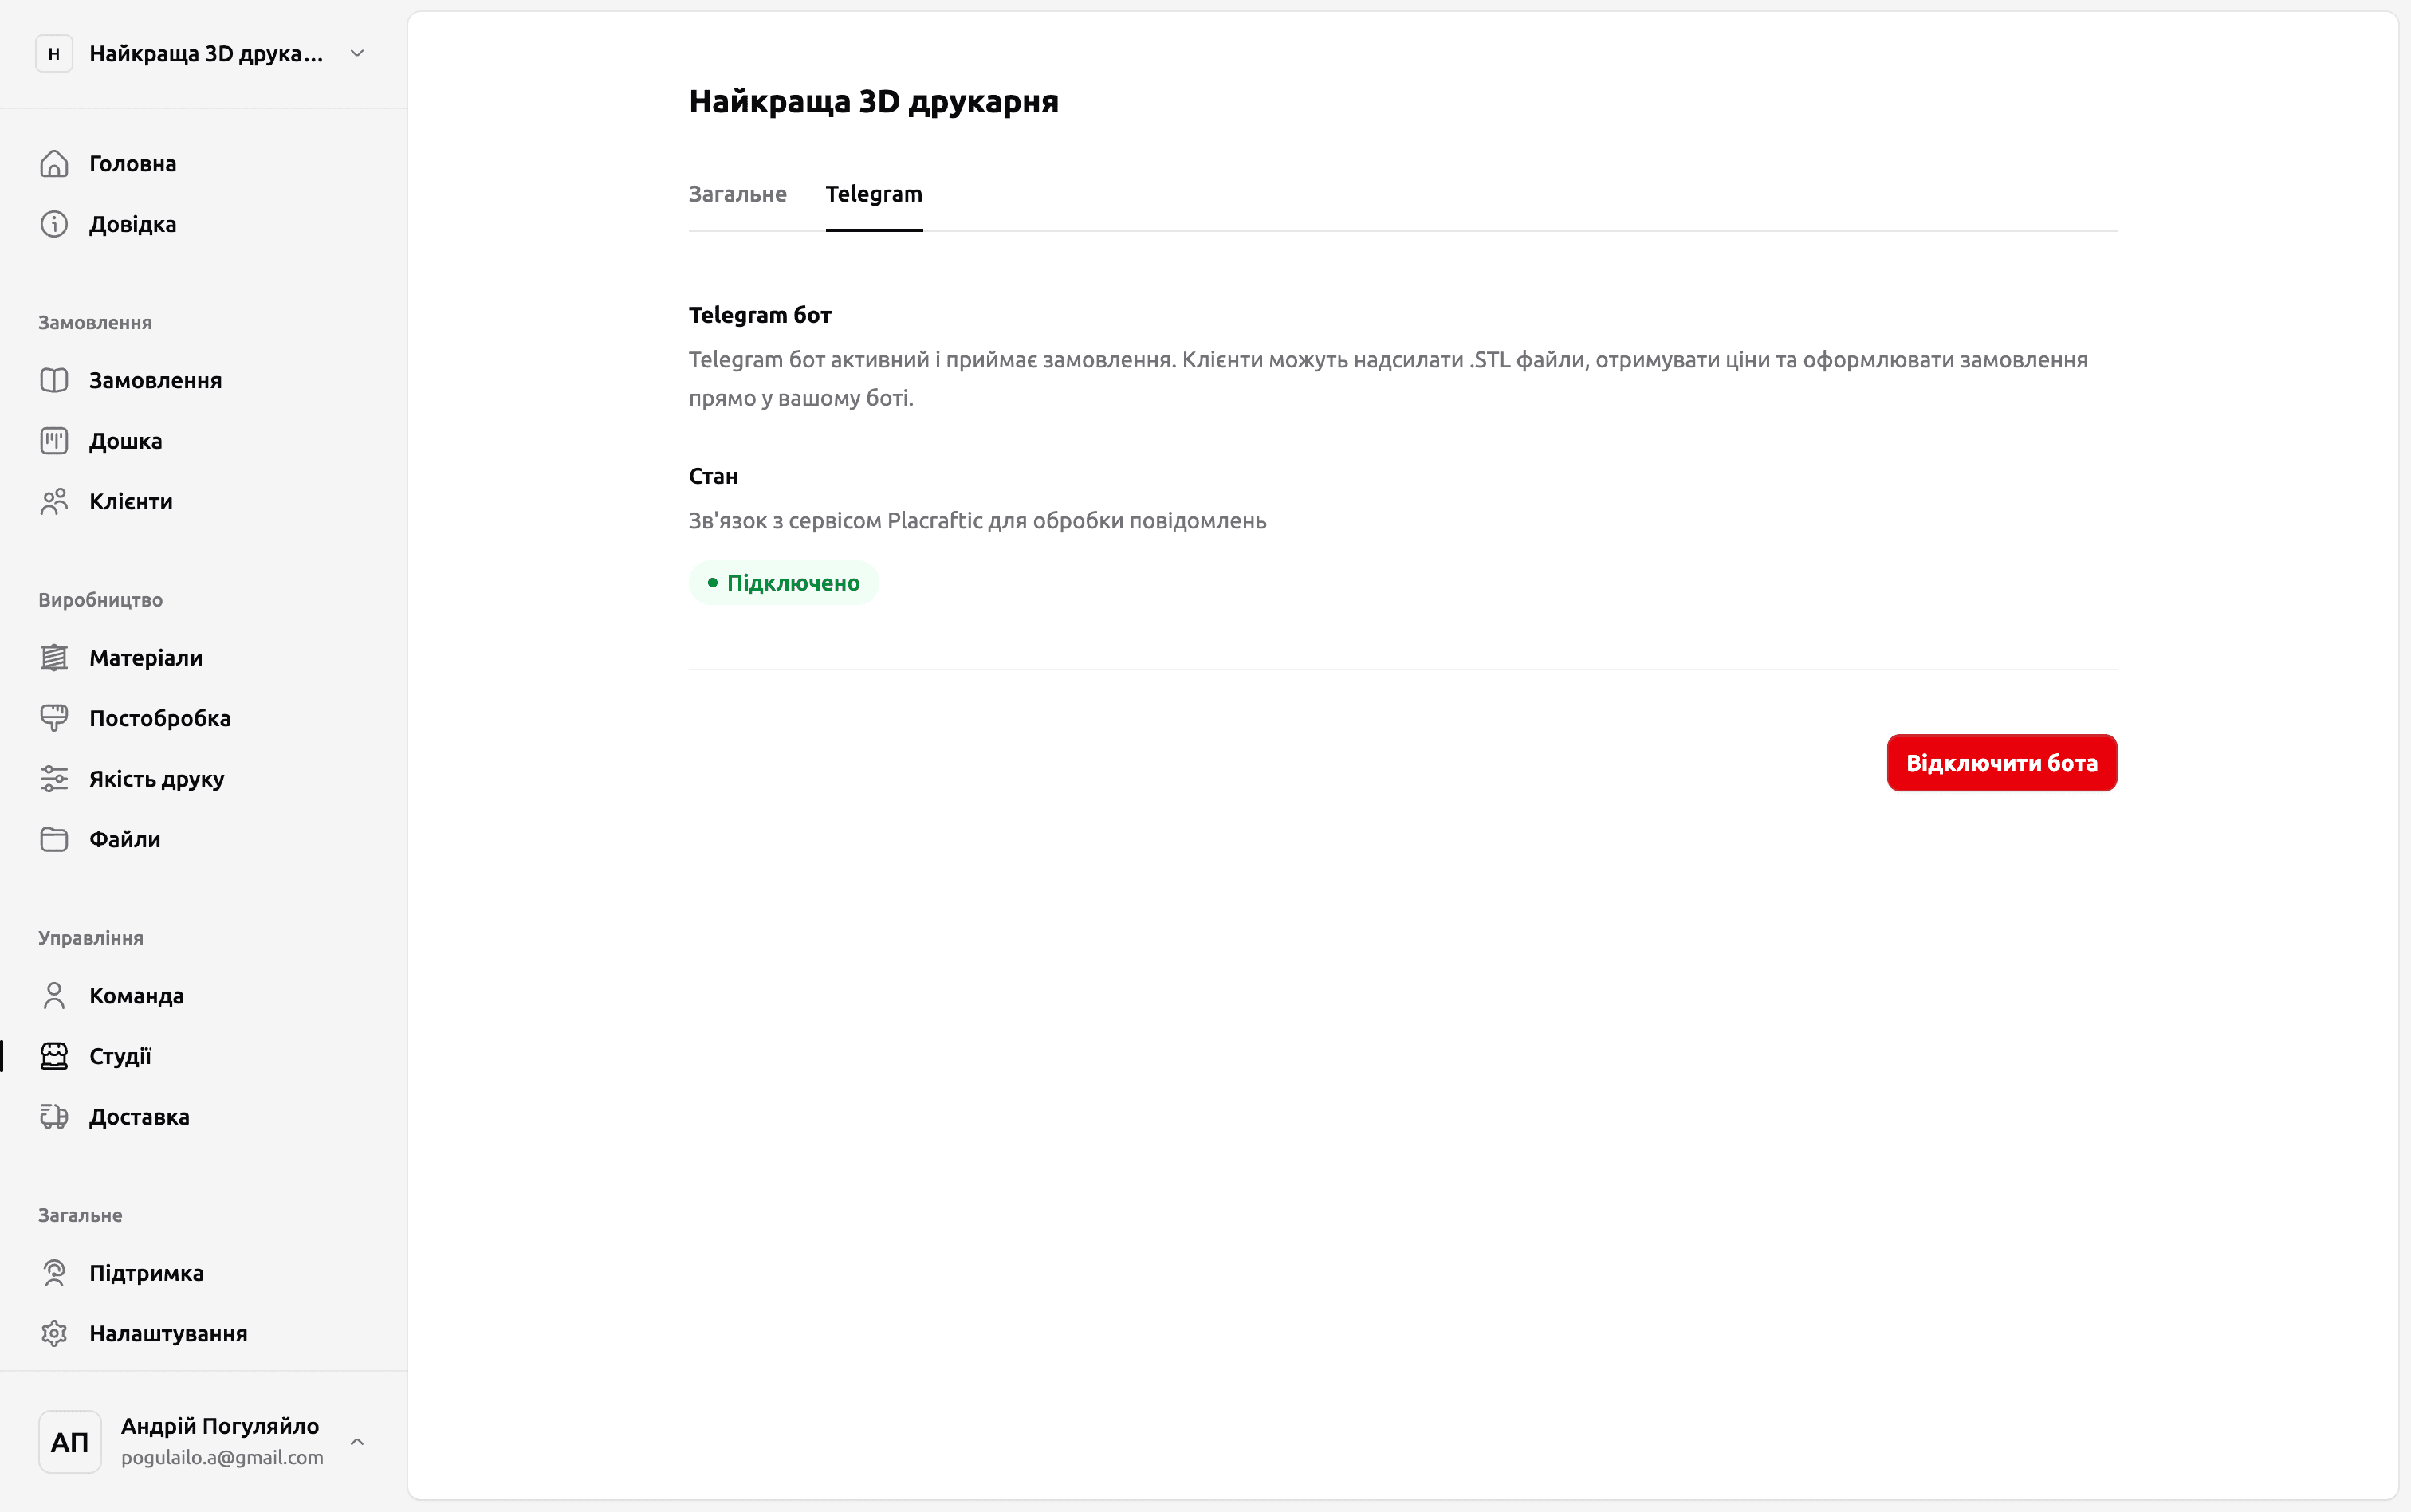Open Налаштування via its gear icon

pyautogui.click(x=54, y=1334)
